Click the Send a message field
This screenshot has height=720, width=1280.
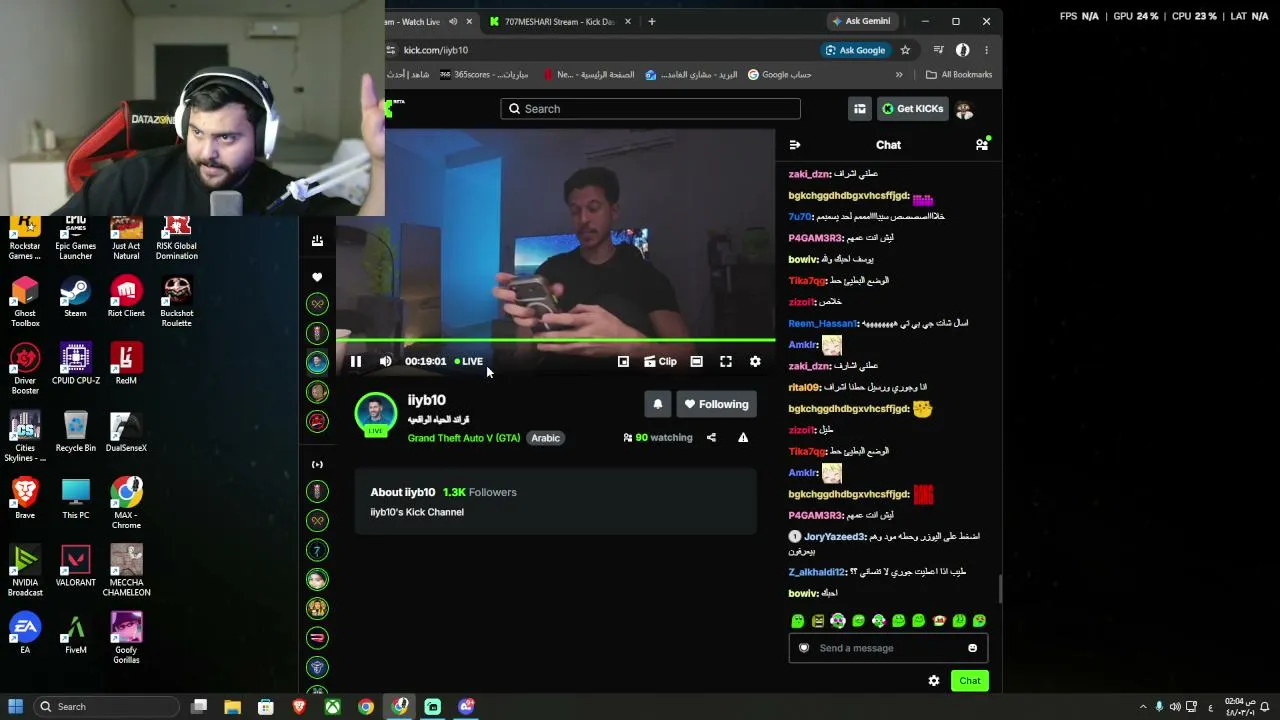tap(888, 648)
